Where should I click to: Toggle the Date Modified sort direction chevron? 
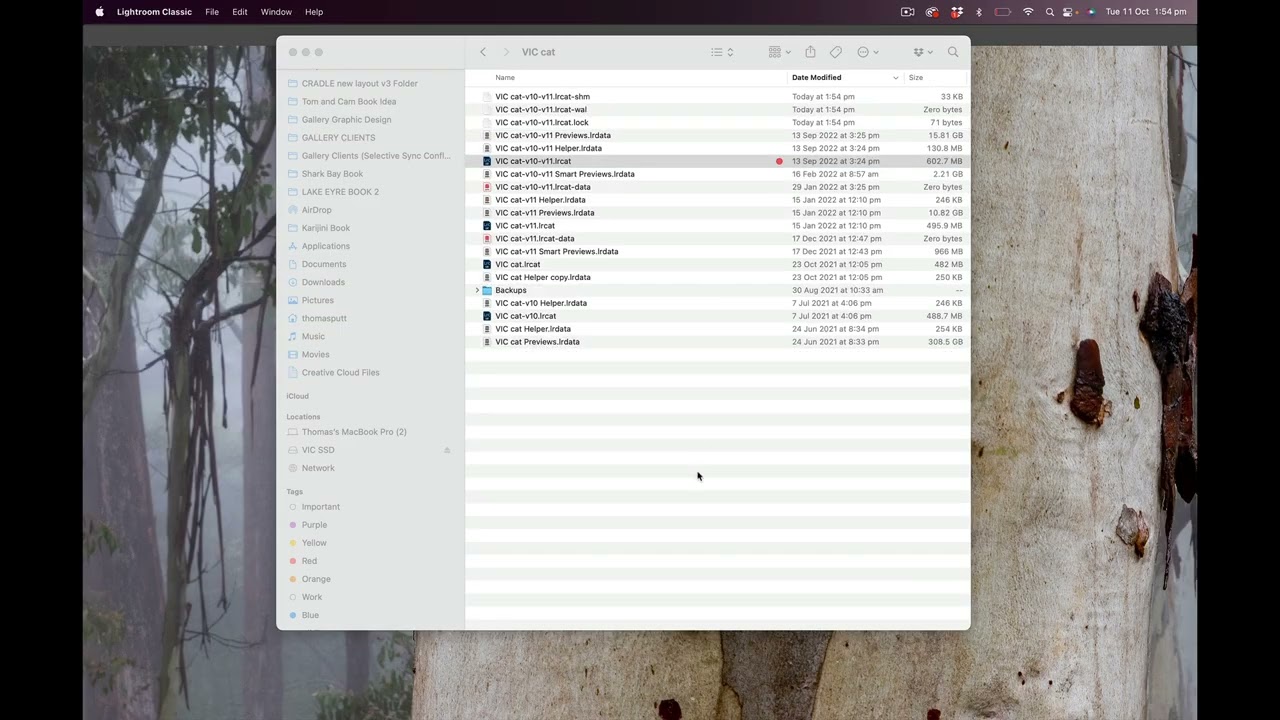coord(895,77)
